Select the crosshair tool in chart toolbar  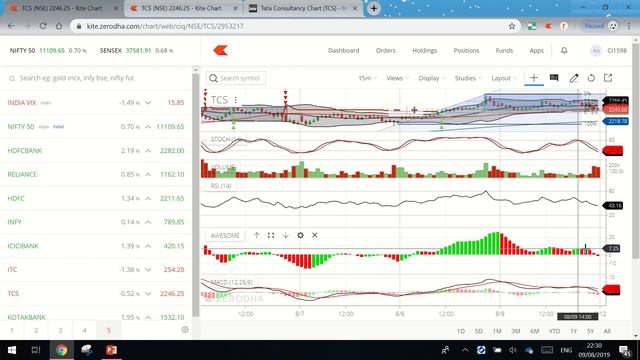534,78
